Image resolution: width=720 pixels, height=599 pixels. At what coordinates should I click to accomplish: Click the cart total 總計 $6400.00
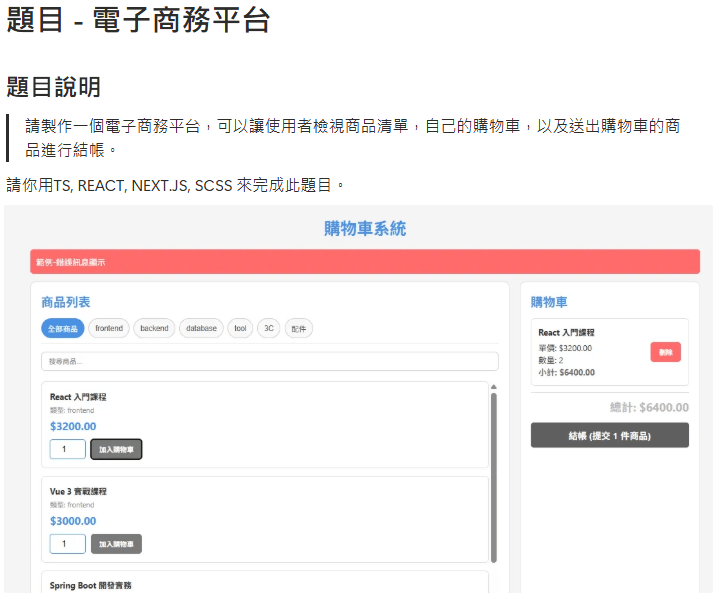click(x=649, y=407)
